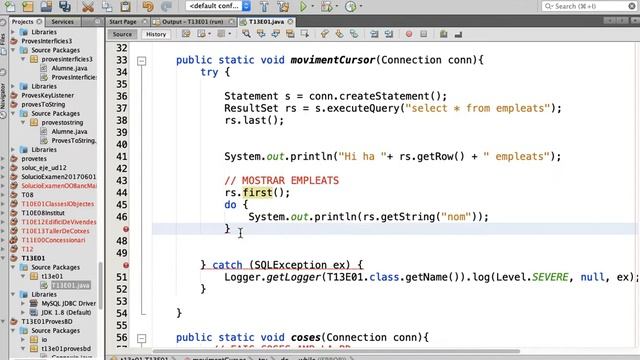Select the T13E01ProvesBD project
Screen dimensions: 640x360
[x=47, y=322]
